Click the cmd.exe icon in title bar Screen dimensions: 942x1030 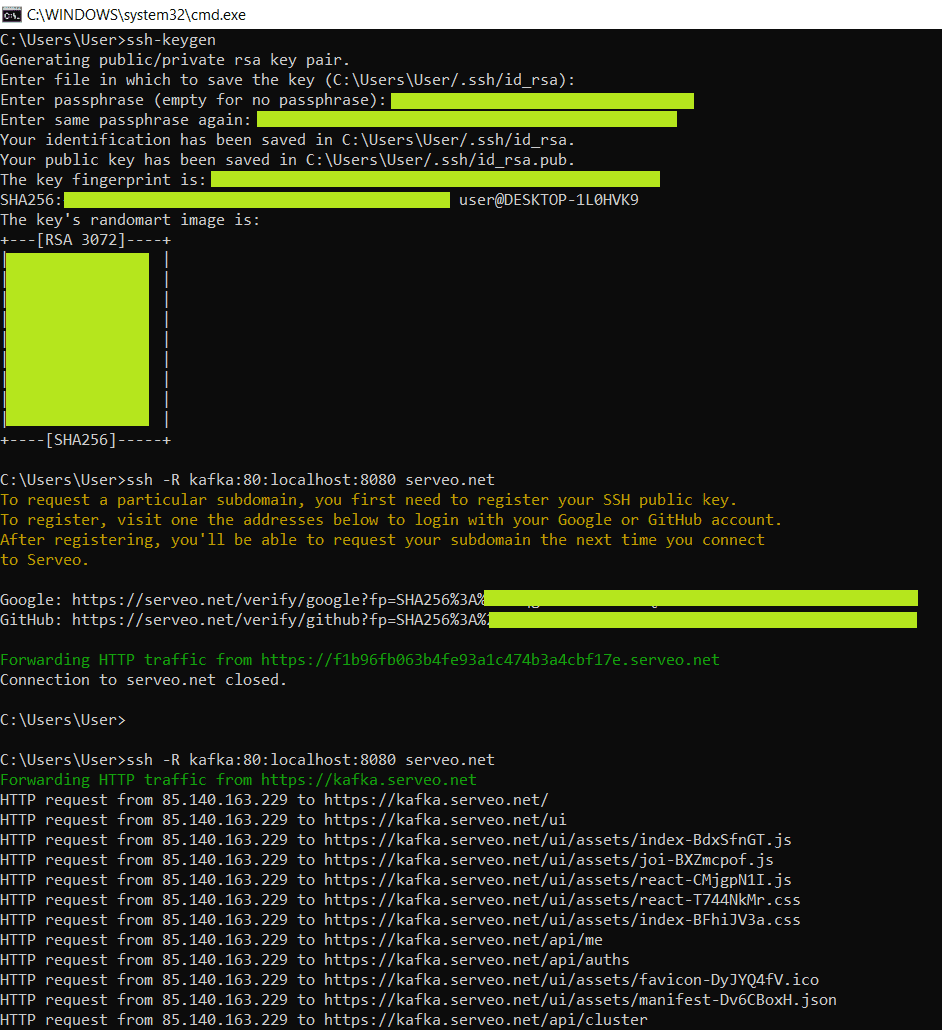click(x=12, y=14)
